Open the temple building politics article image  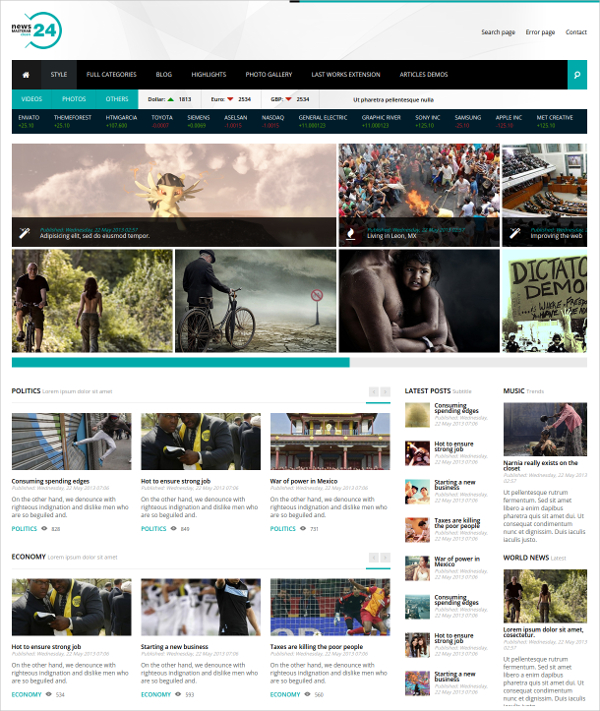point(330,441)
